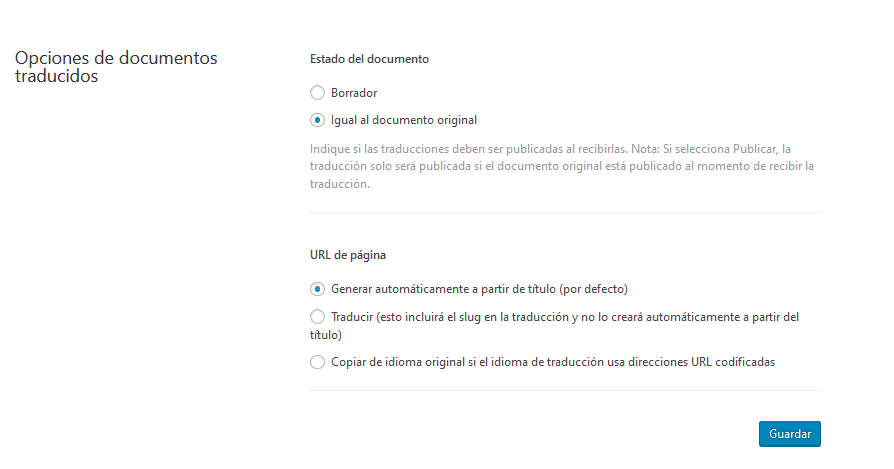
Task: Click the 'Borrador' label text
Action: (353, 93)
